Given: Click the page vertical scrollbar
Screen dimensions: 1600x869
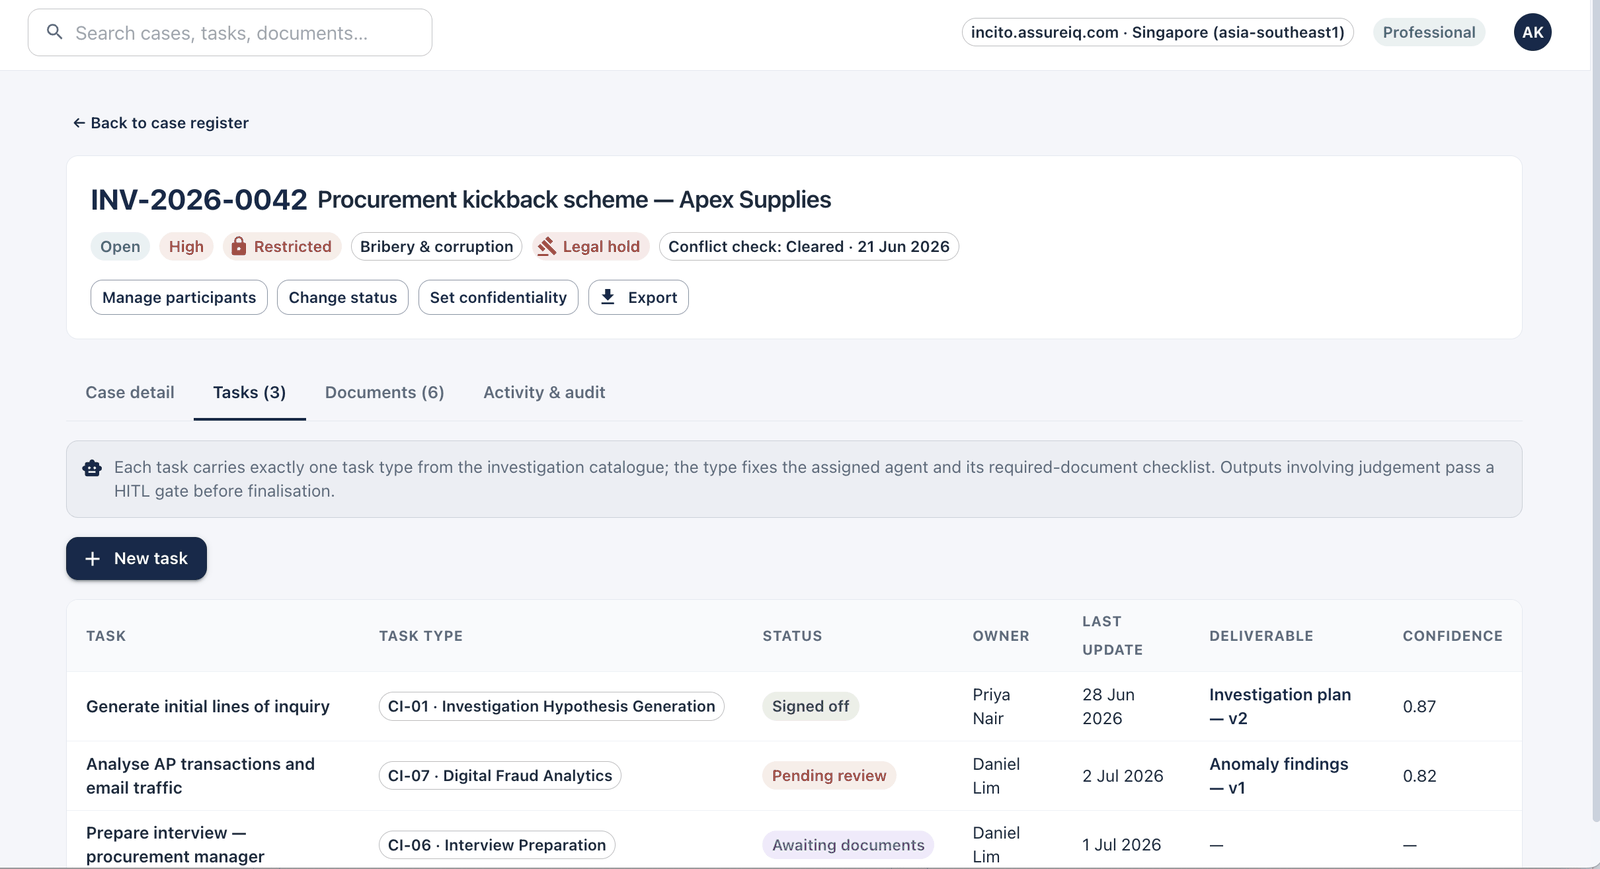Looking at the screenshot, I should [x=1595, y=412].
